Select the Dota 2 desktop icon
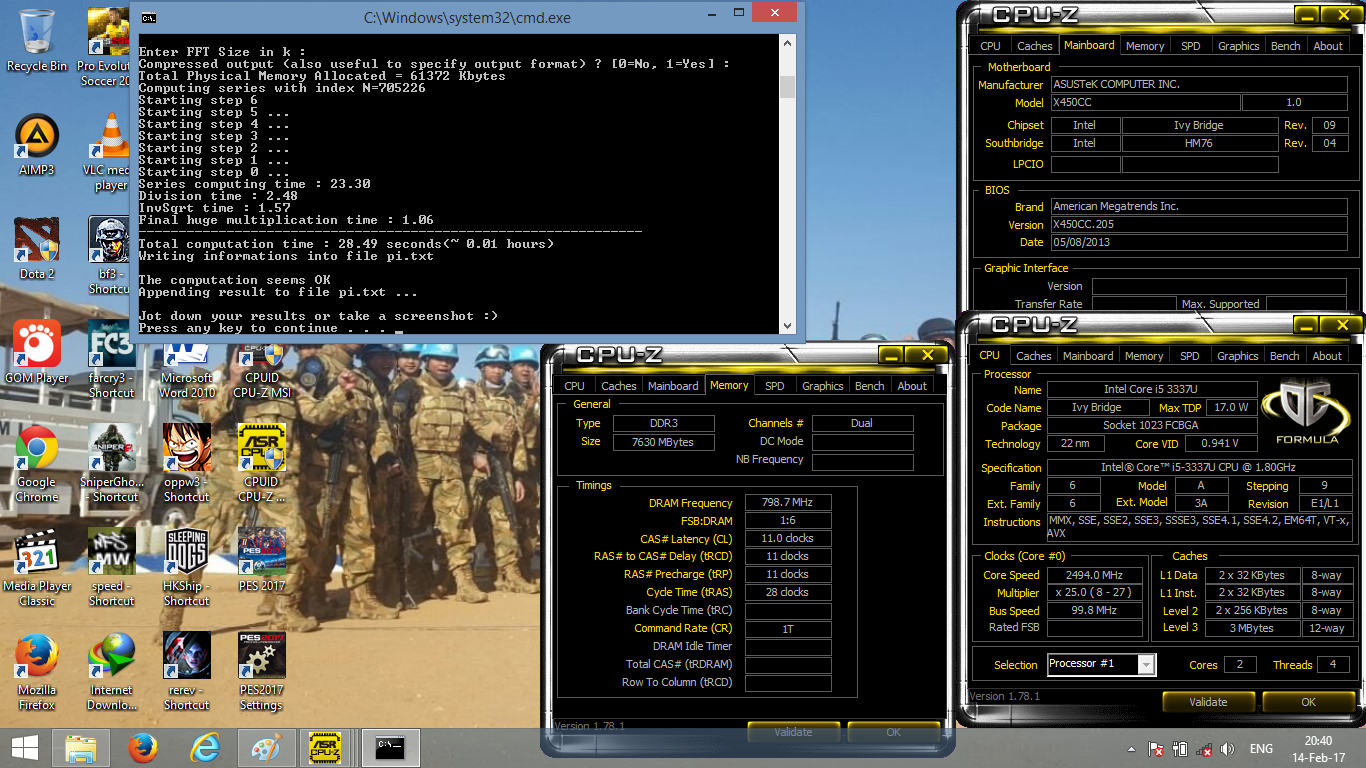The image size is (1366, 768). [x=37, y=249]
